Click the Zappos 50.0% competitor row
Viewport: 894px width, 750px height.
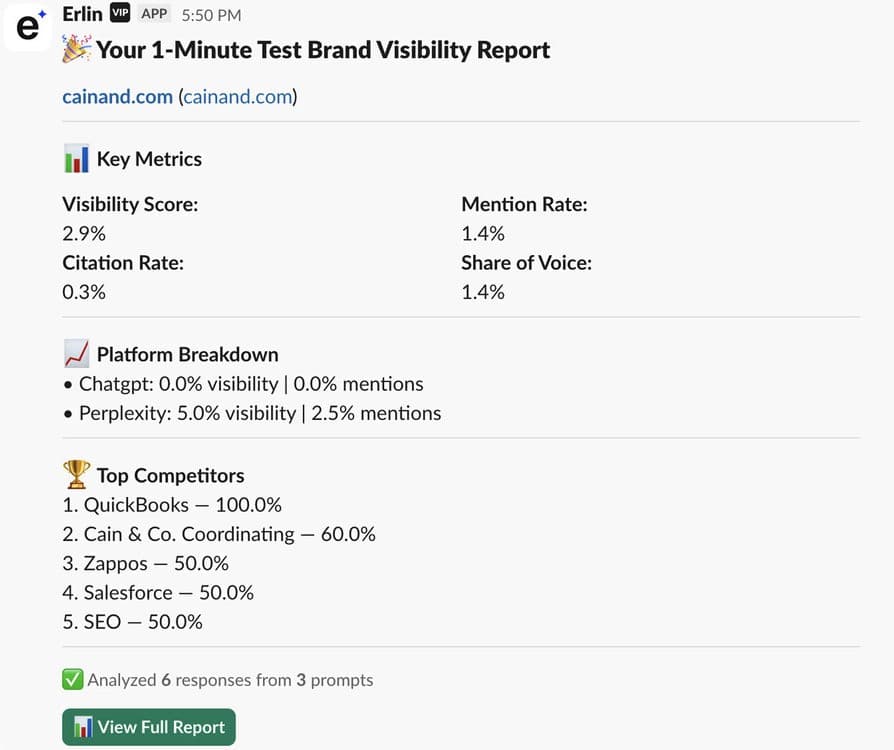(x=145, y=563)
